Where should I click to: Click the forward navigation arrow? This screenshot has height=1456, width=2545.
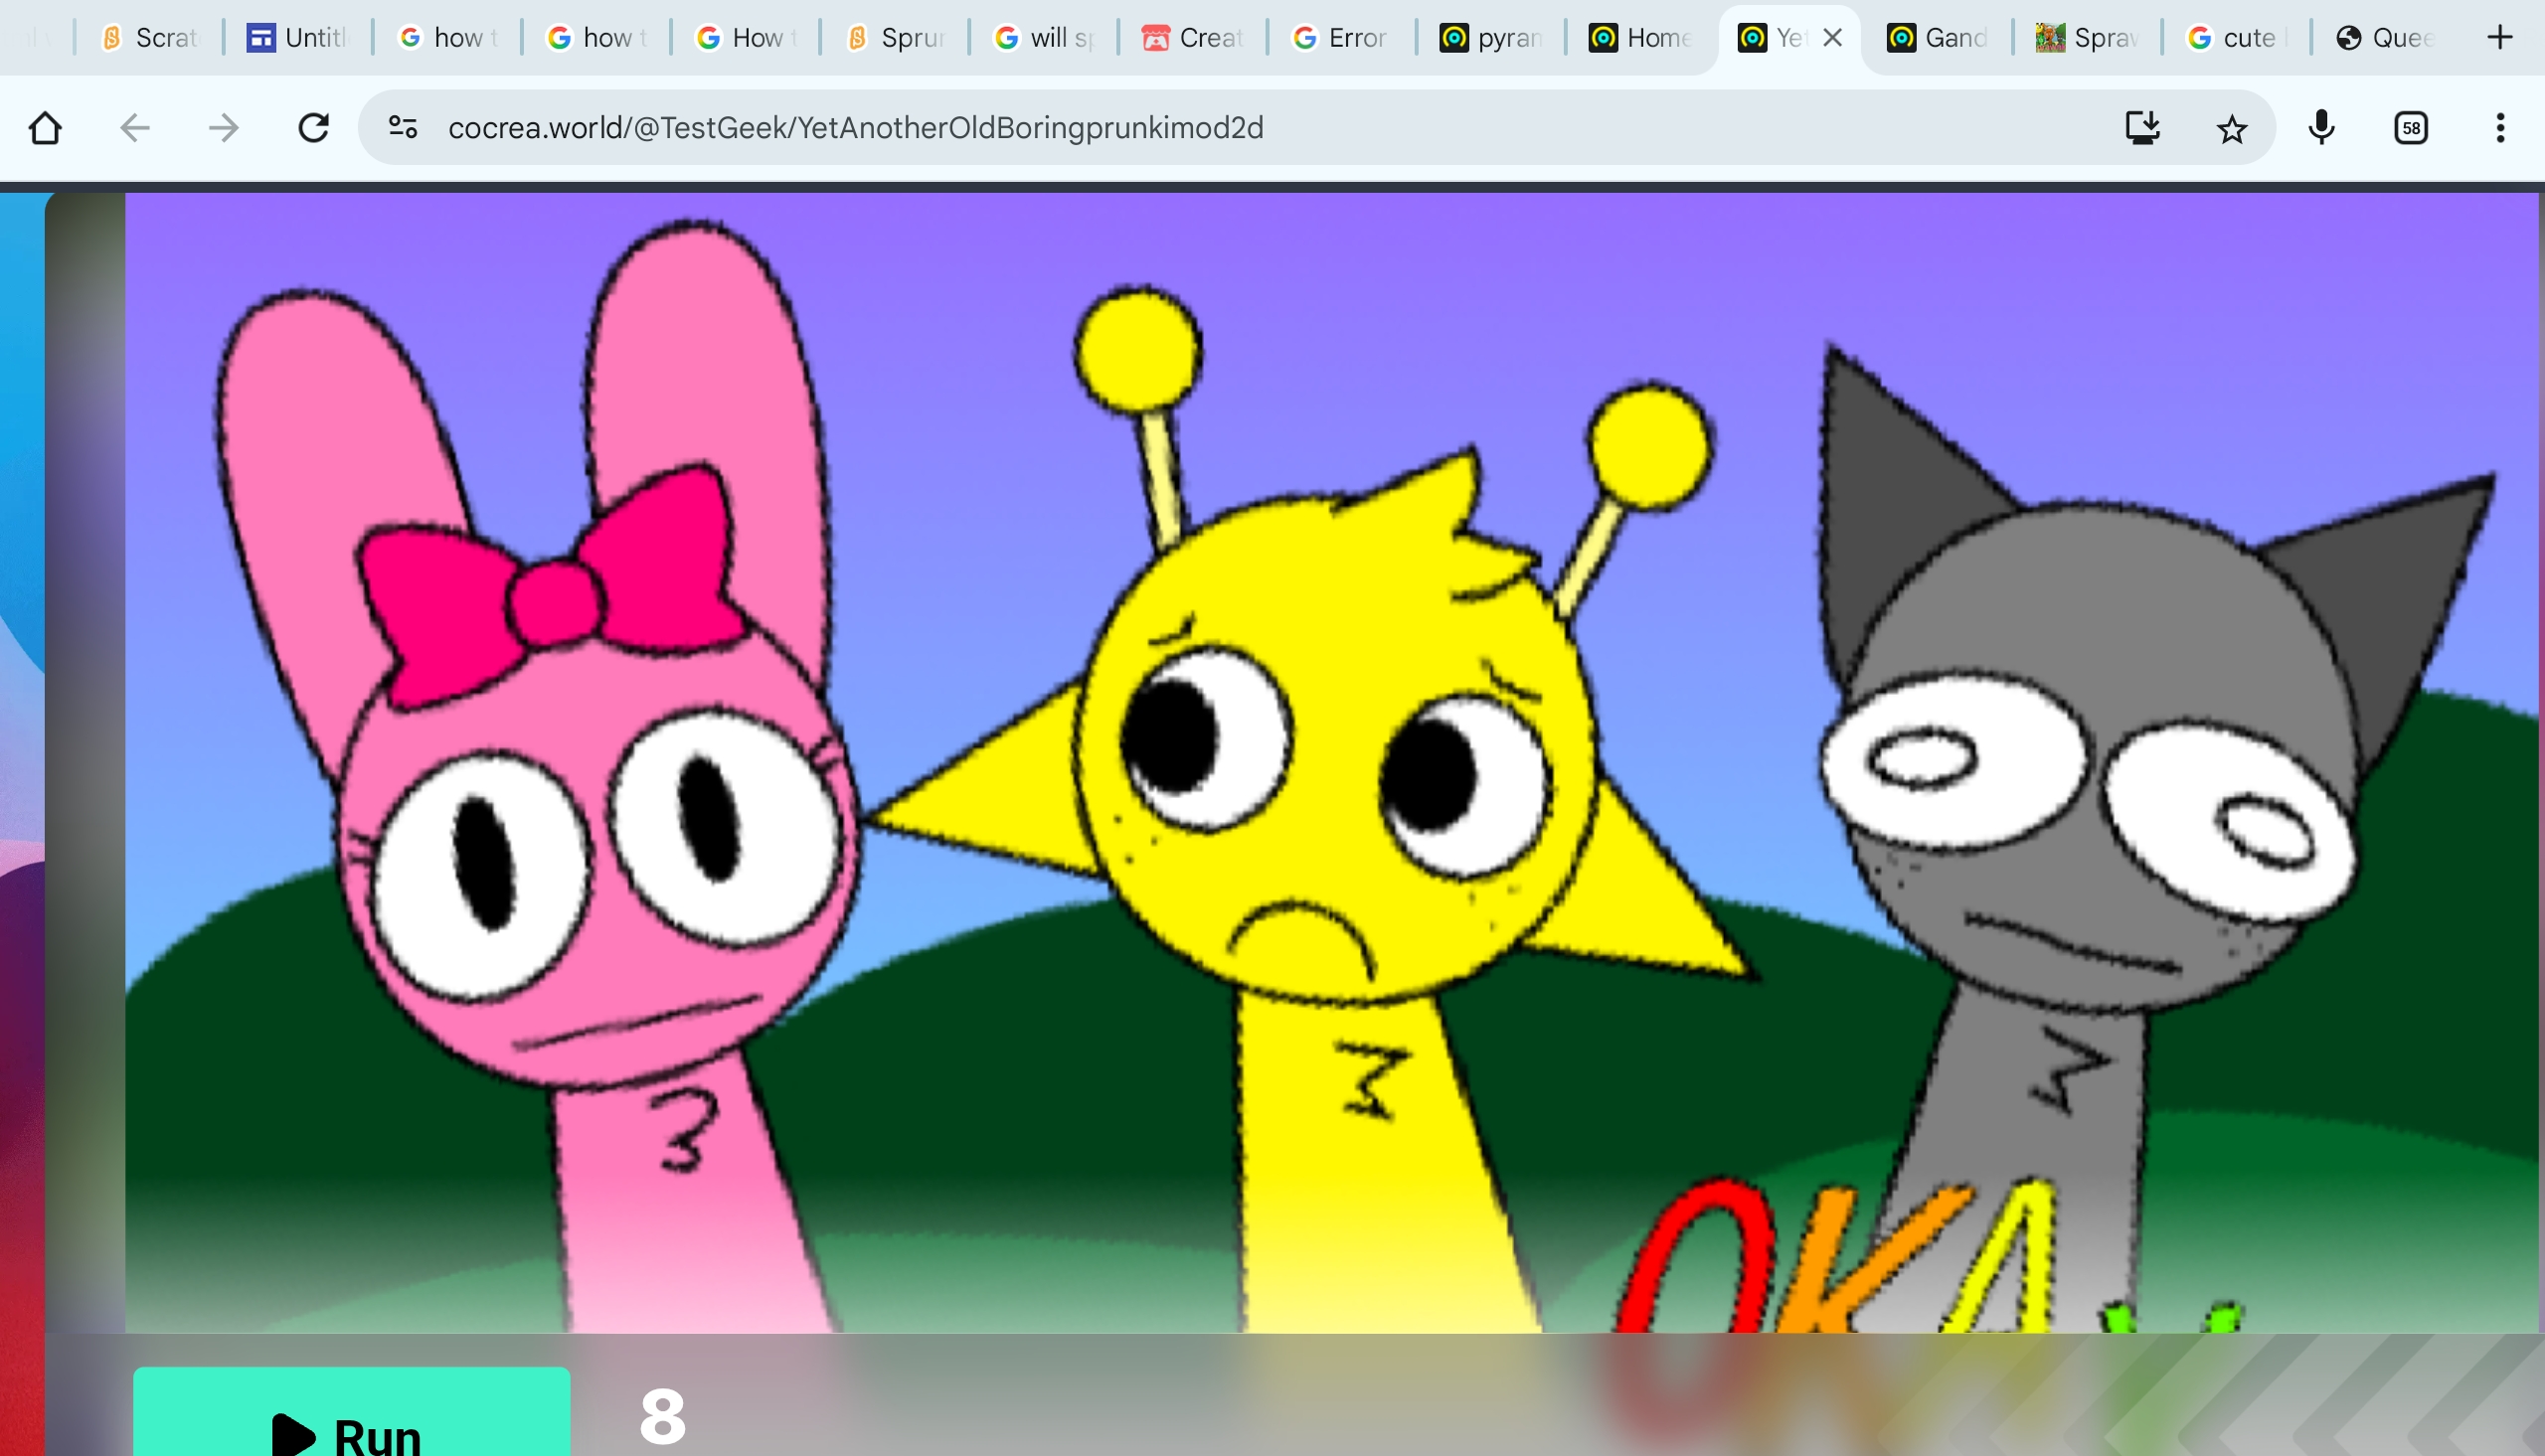coord(224,128)
